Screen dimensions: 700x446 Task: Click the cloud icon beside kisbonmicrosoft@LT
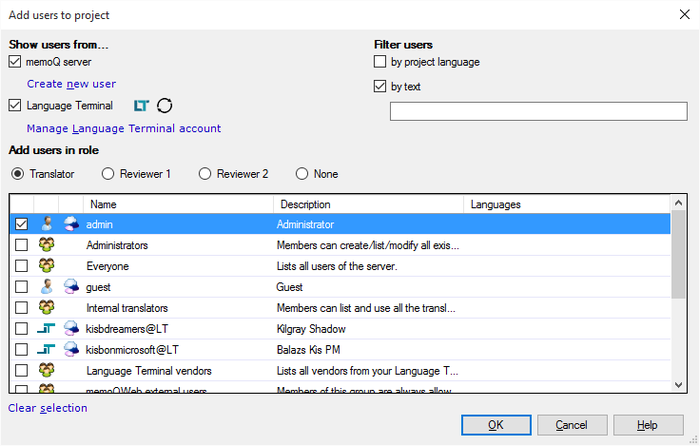(71, 350)
